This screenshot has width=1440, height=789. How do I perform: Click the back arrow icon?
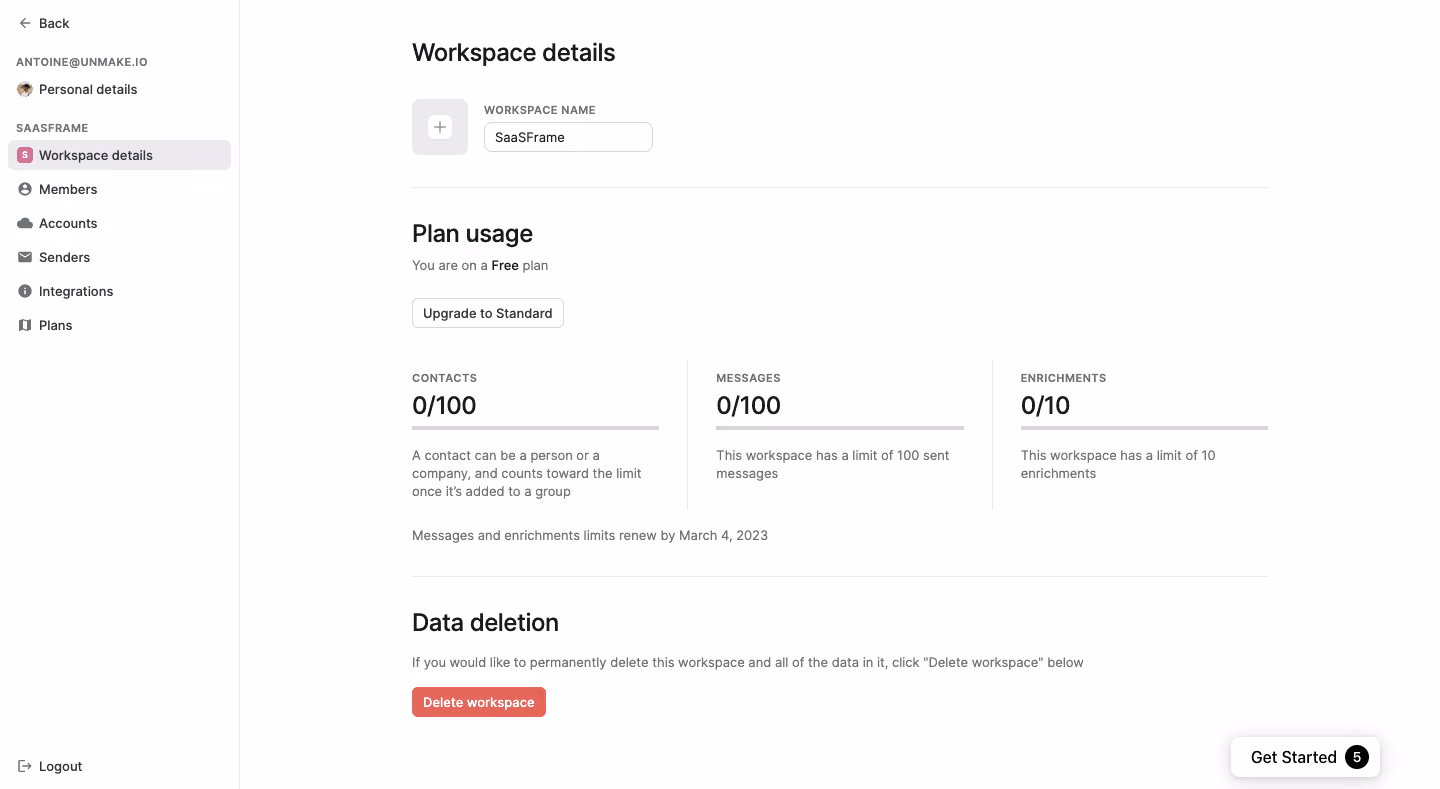(x=25, y=23)
